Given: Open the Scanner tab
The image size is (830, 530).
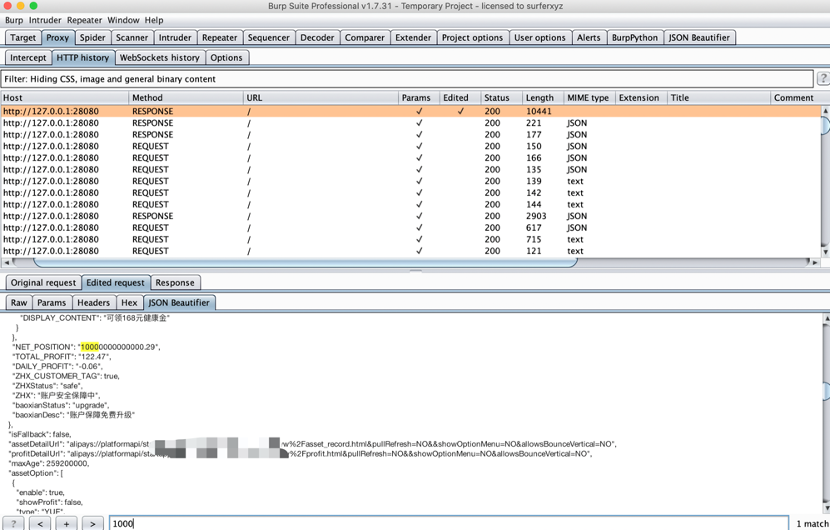Looking at the screenshot, I should (132, 38).
